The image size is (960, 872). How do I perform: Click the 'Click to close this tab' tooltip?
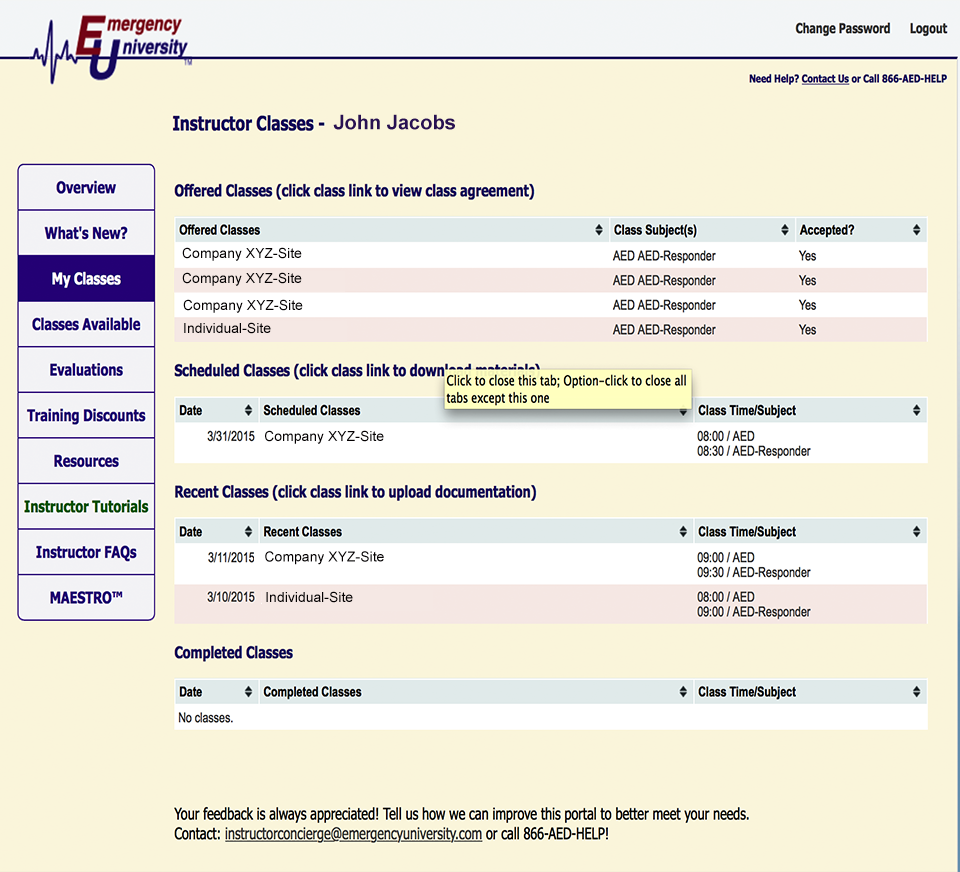tap(568, 389)
